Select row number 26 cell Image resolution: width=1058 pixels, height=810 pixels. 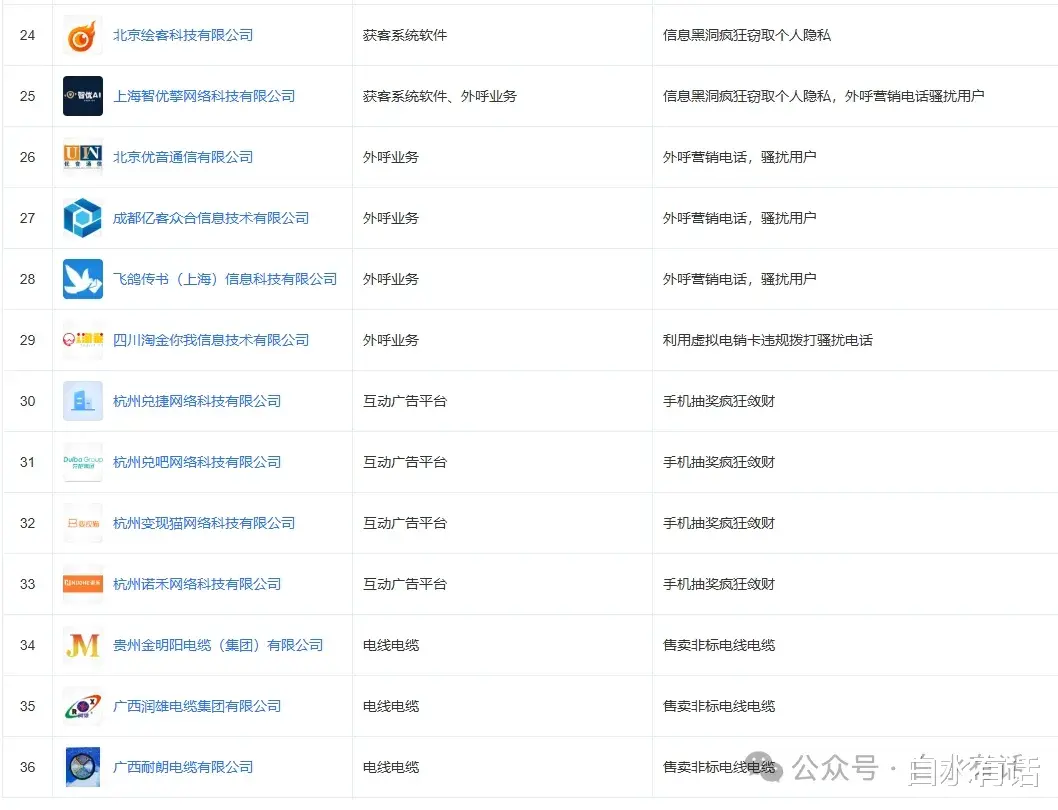[x=28, y=157]
